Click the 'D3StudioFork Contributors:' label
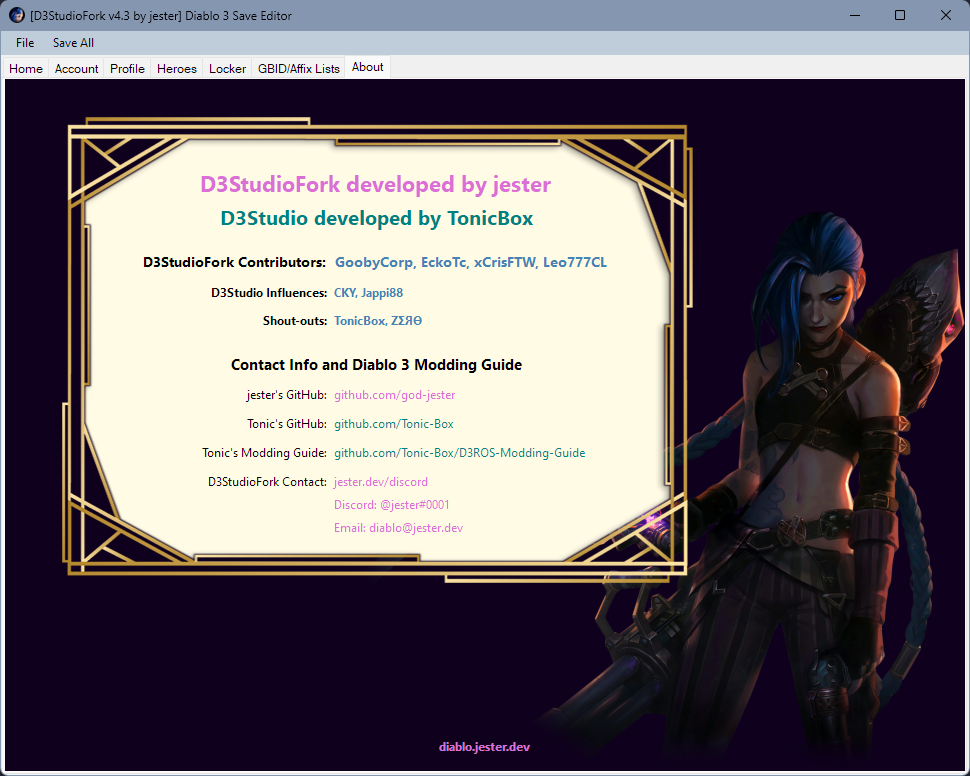Viewport: 970px width, 776px height. (234, 262)
